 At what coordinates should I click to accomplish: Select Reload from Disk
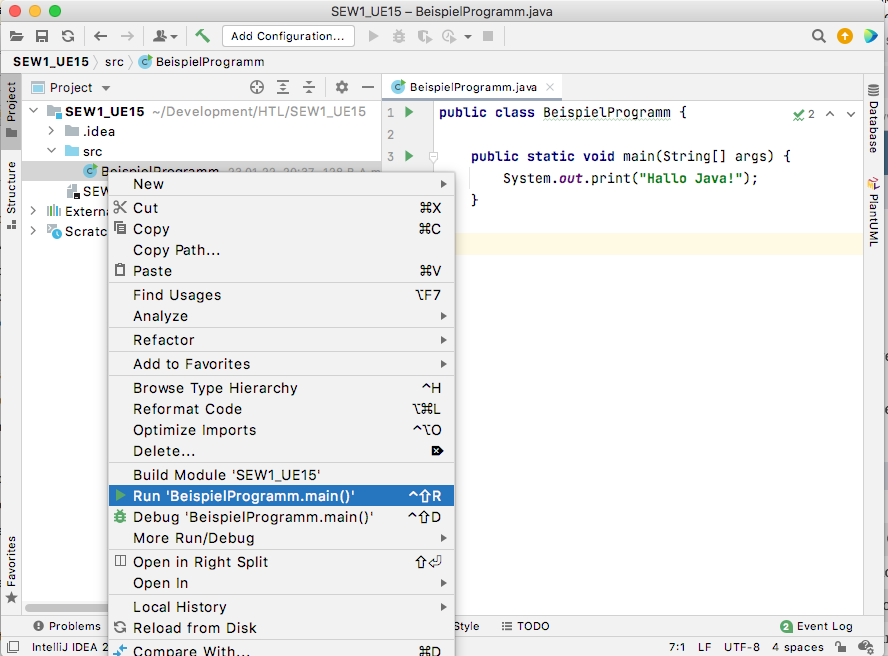point(281,628)
